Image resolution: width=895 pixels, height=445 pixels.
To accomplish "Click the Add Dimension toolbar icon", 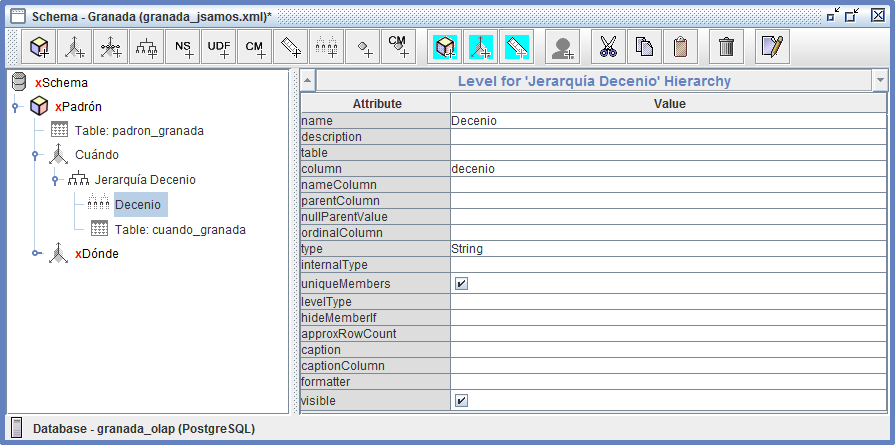I will tap(75, 47).
